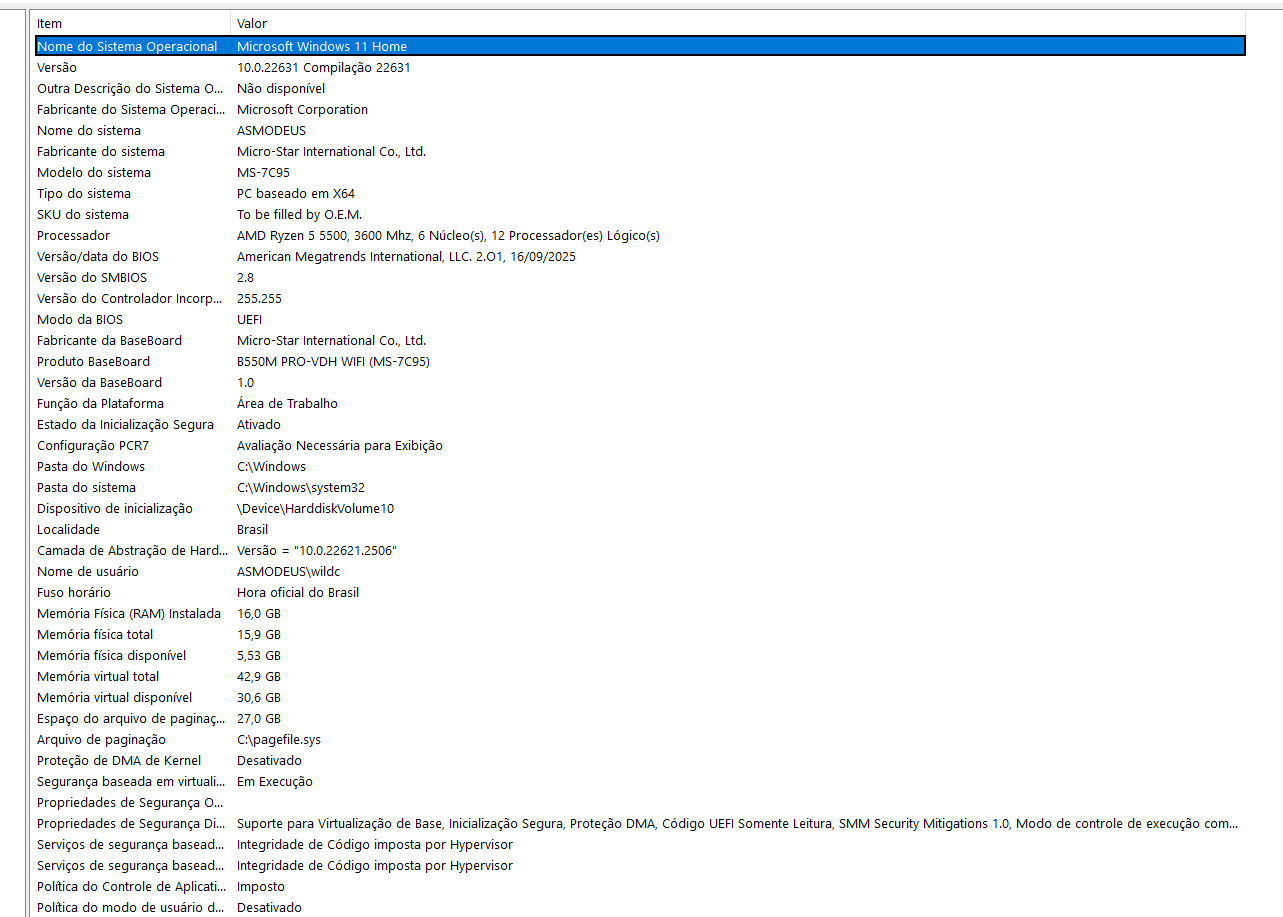1283x917 pixels.
Task: Click the "\Device\HarddiskVolume10" value
Action: (x=316, y=508)
